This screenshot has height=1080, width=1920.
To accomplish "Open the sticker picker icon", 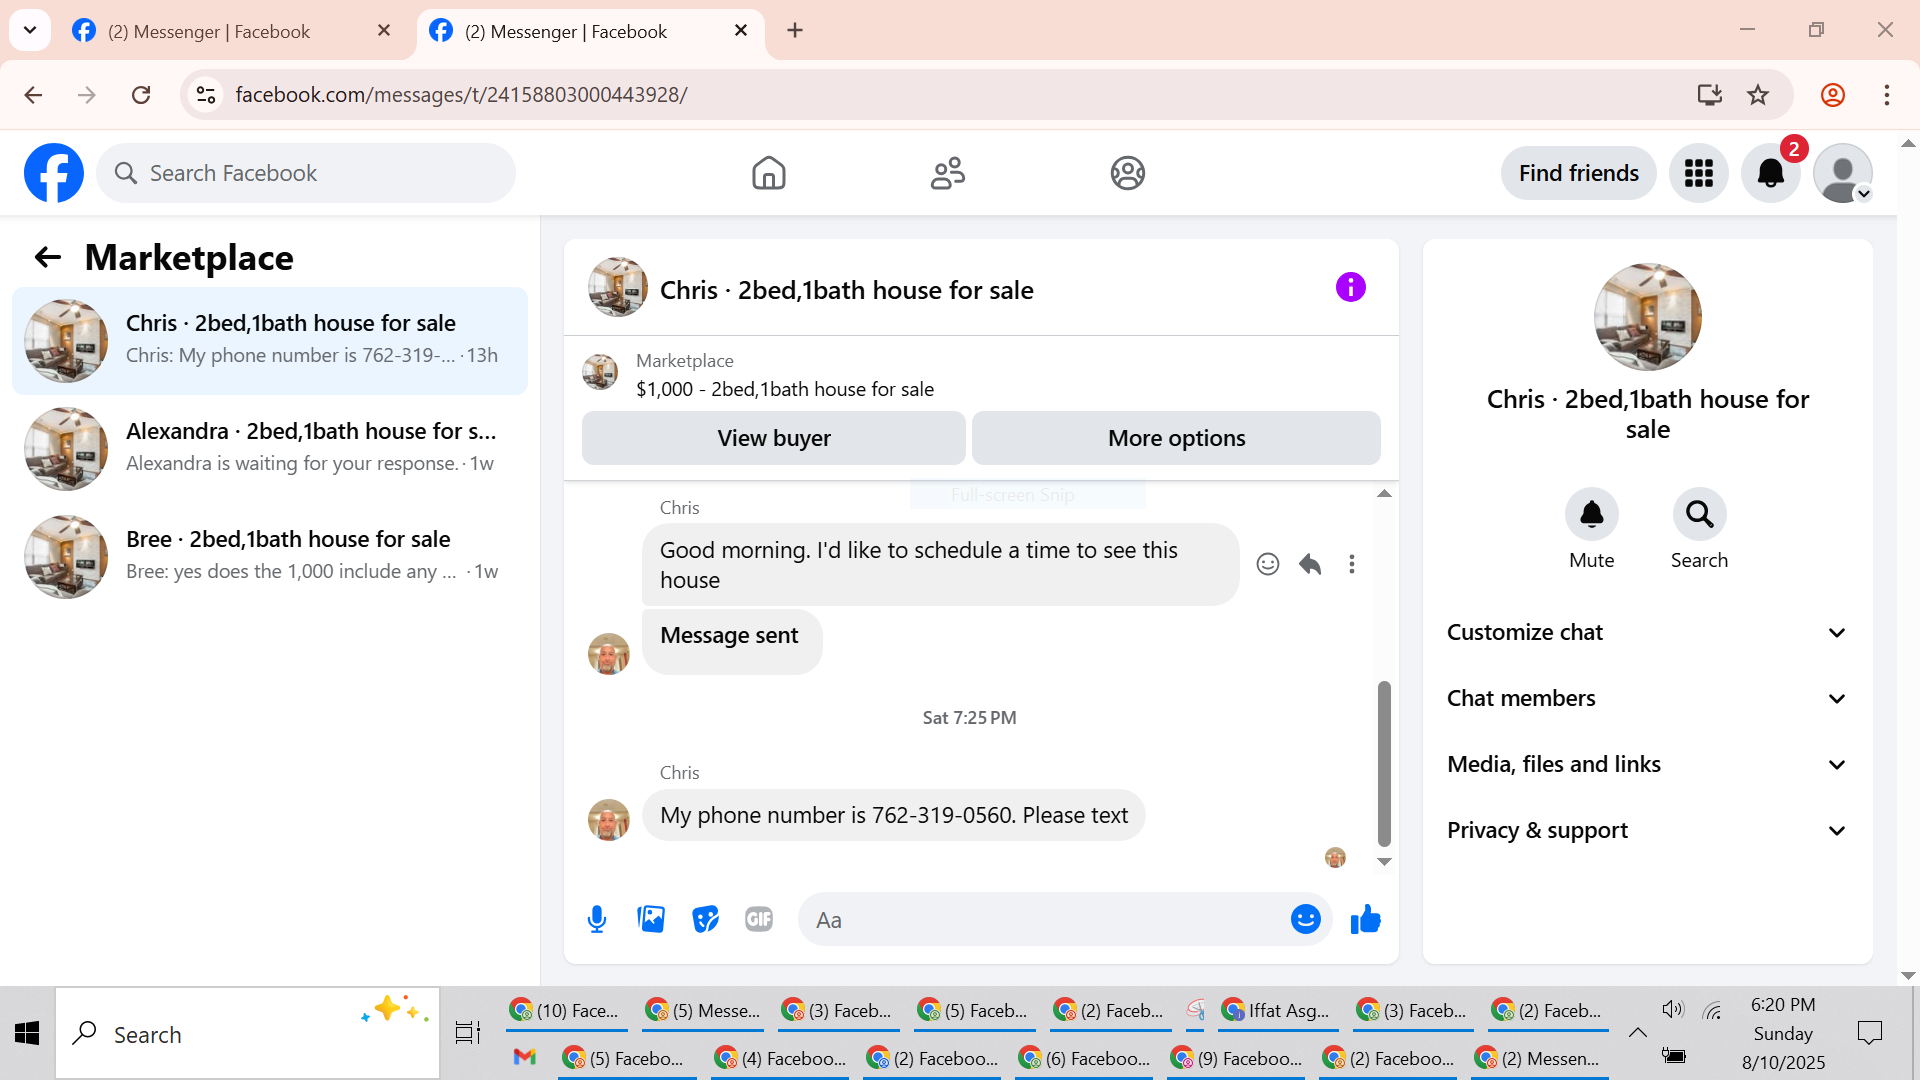I will pos(705,919).
